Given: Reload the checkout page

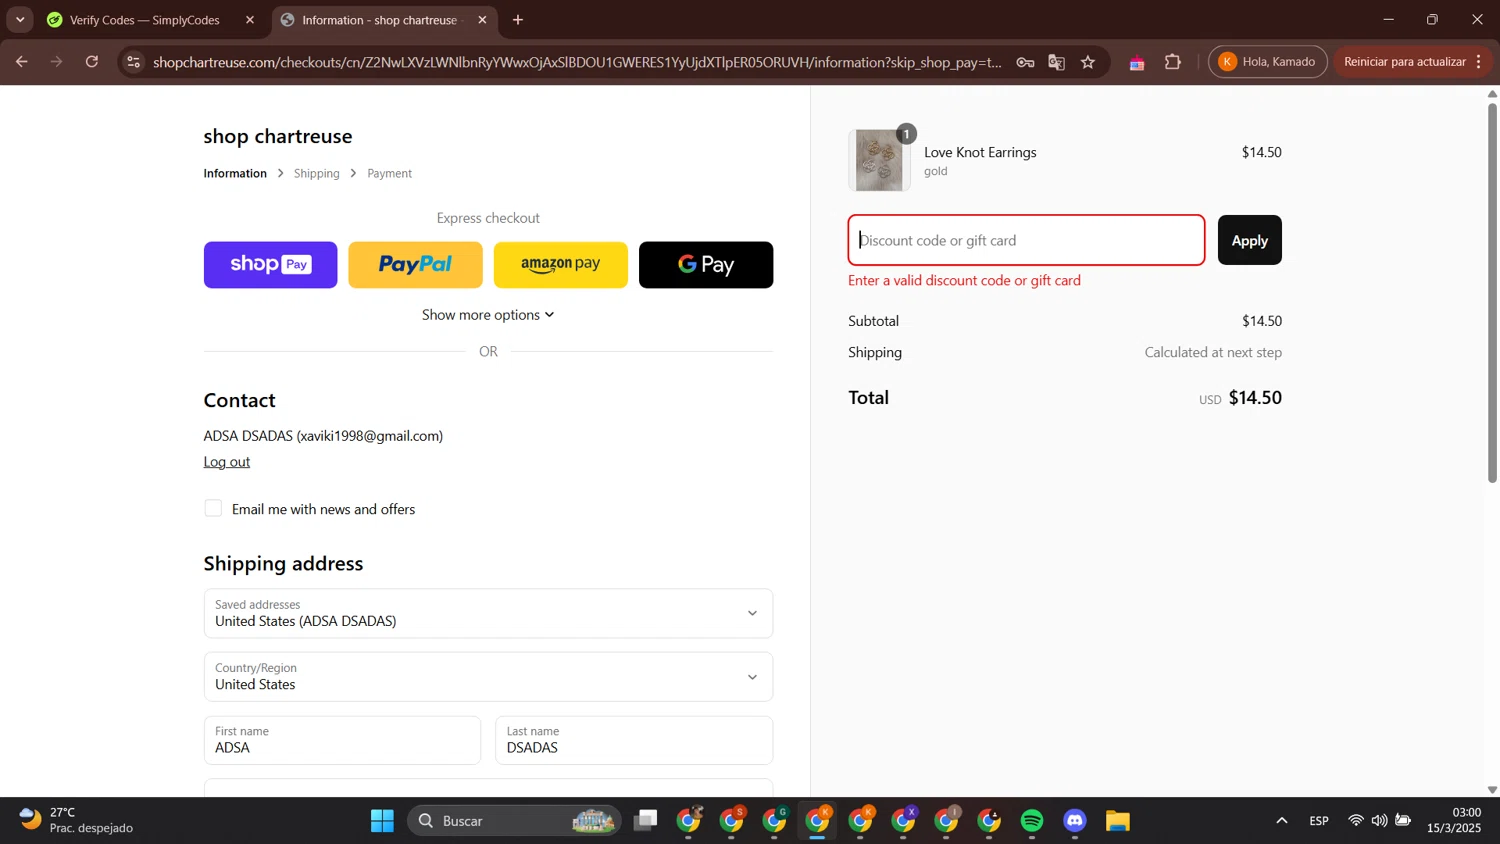Looking at the screenshot, I should point(92,62).
